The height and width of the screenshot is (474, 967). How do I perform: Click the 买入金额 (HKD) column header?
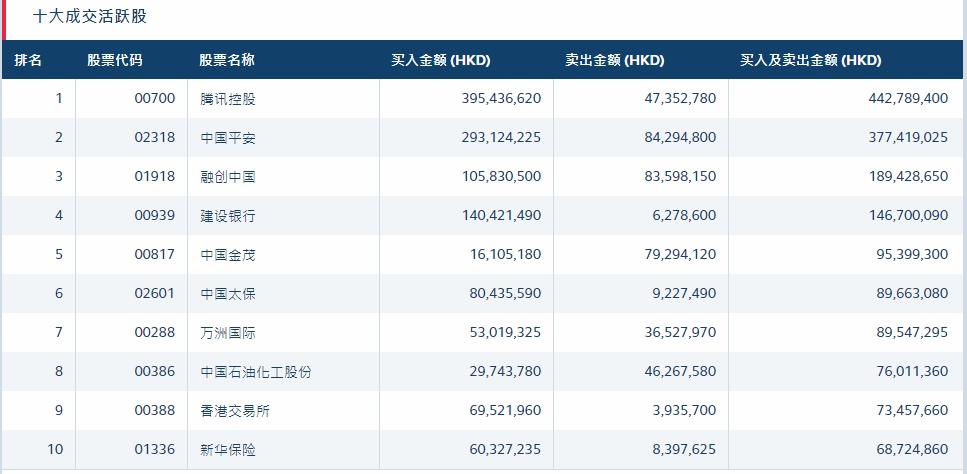(440, 60)
